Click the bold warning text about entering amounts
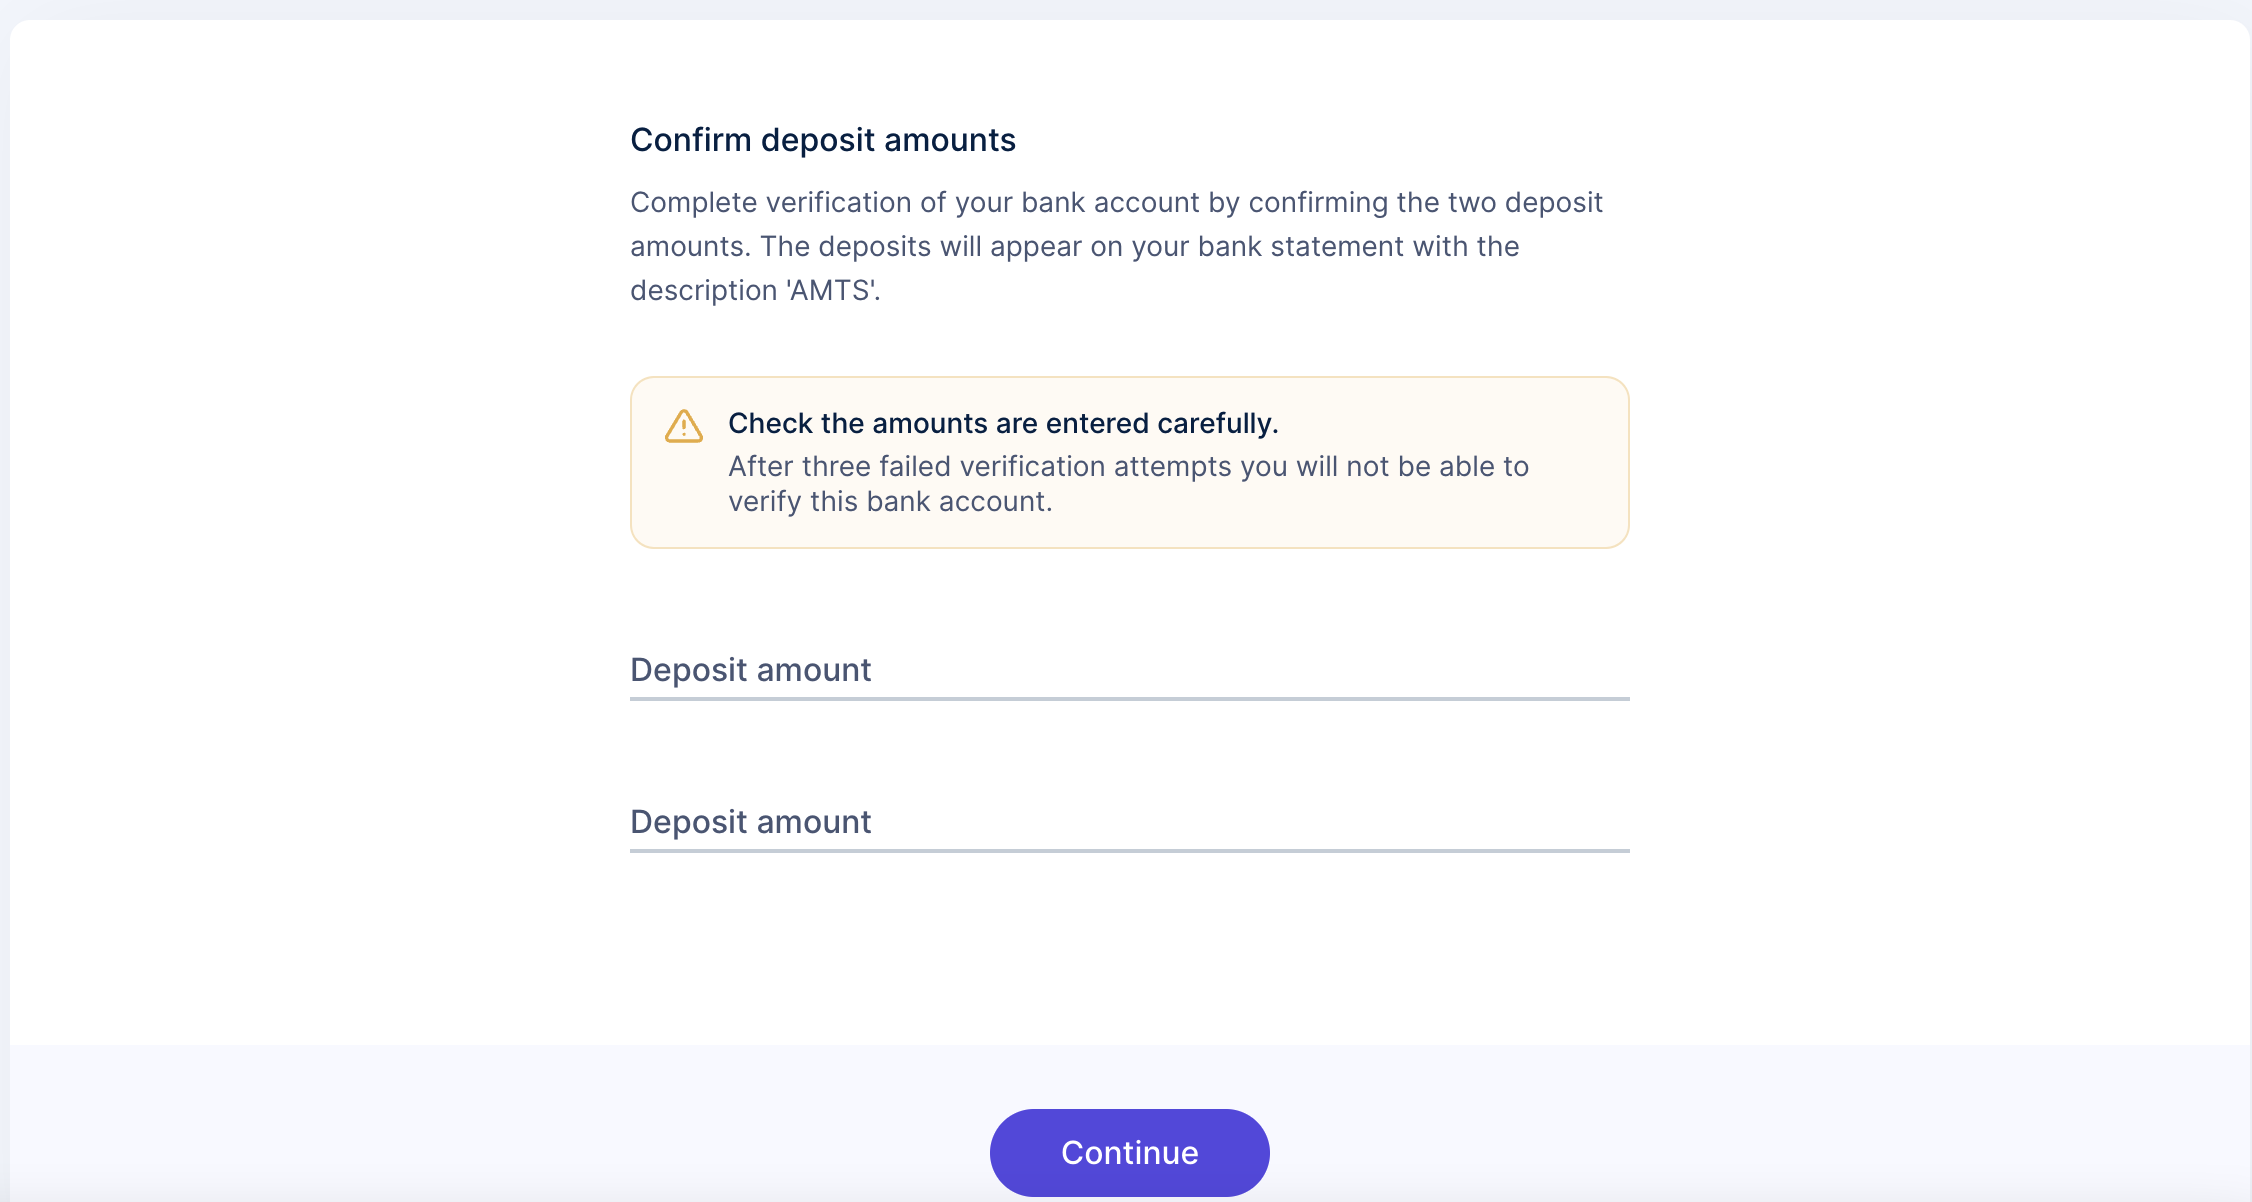The image size is (2252, 1202). tap(1003, 423)
